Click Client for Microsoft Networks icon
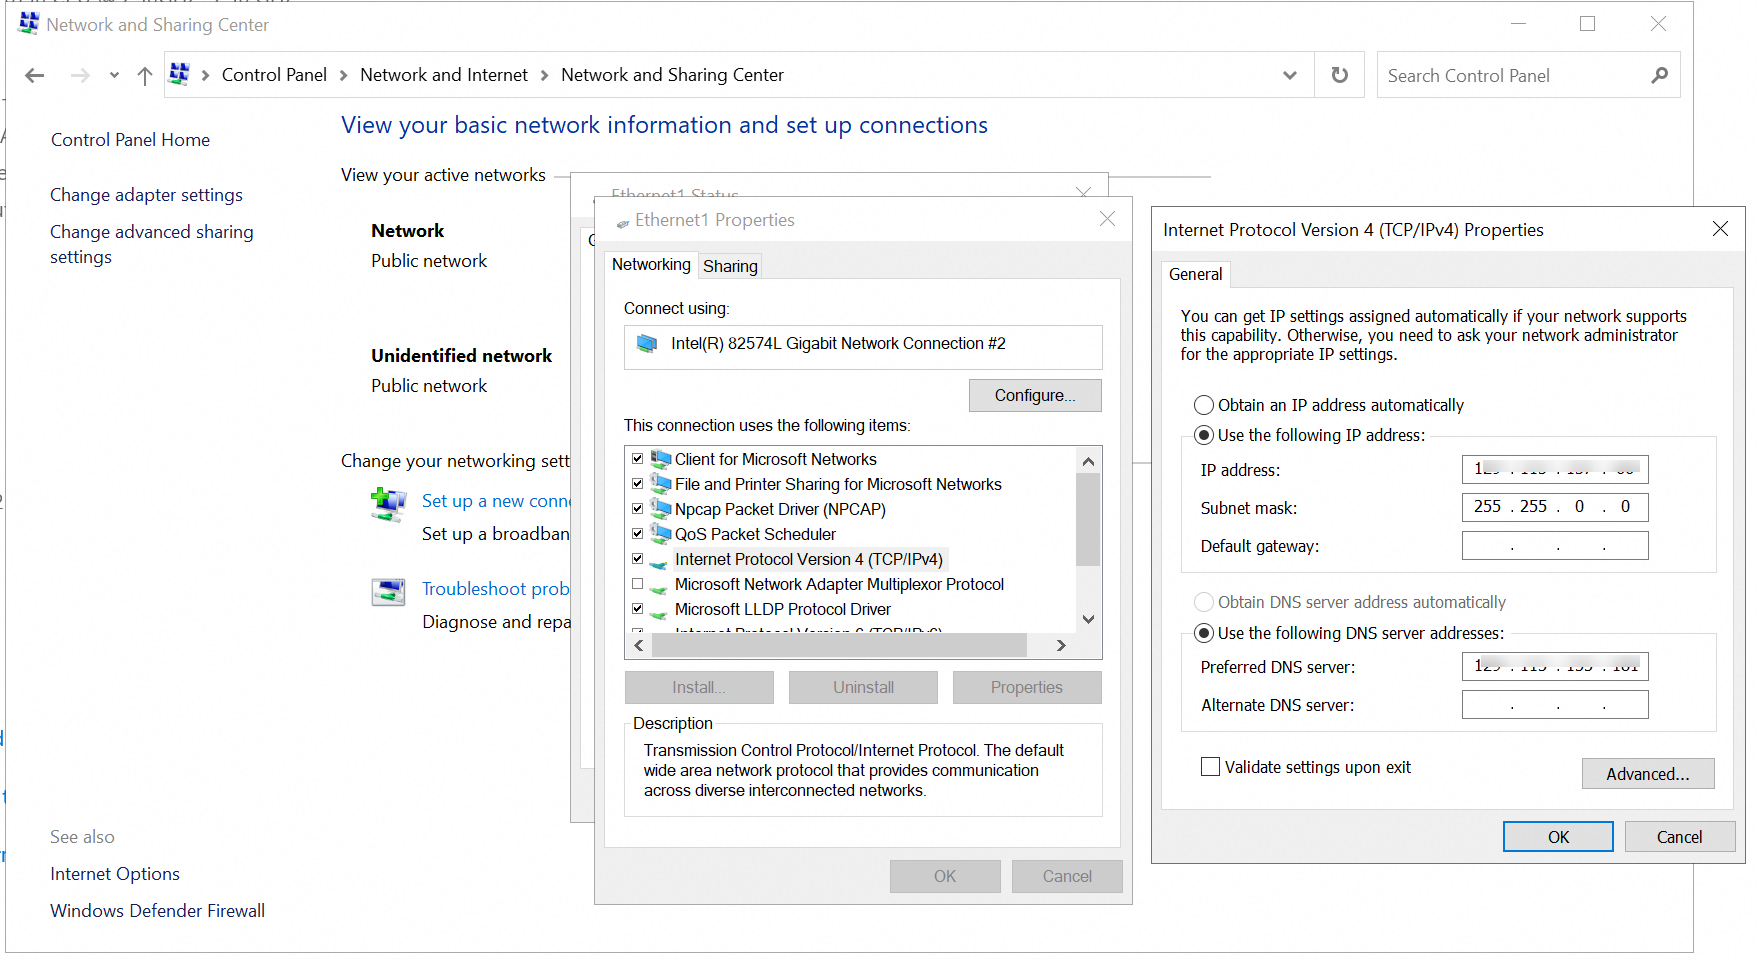Image resolution: width=1758 pixels, height=961 pixels. (x=660, y=459)
